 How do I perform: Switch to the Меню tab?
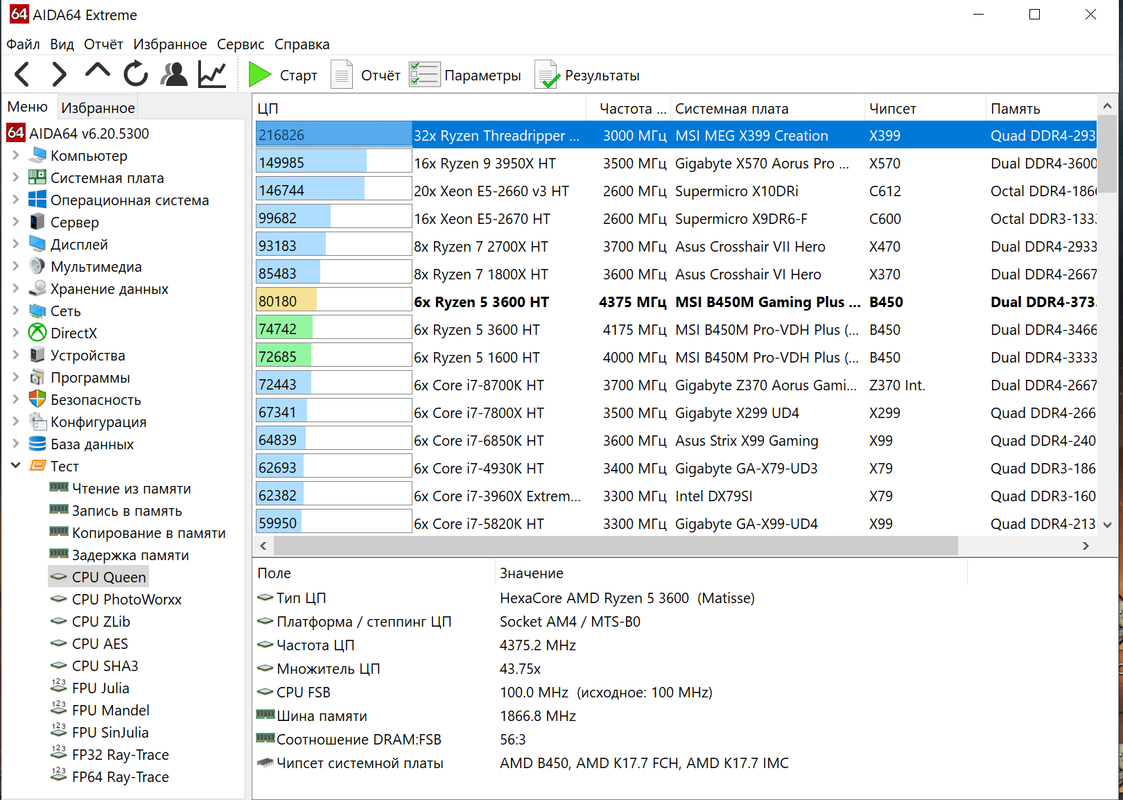[x=27, y=107]
